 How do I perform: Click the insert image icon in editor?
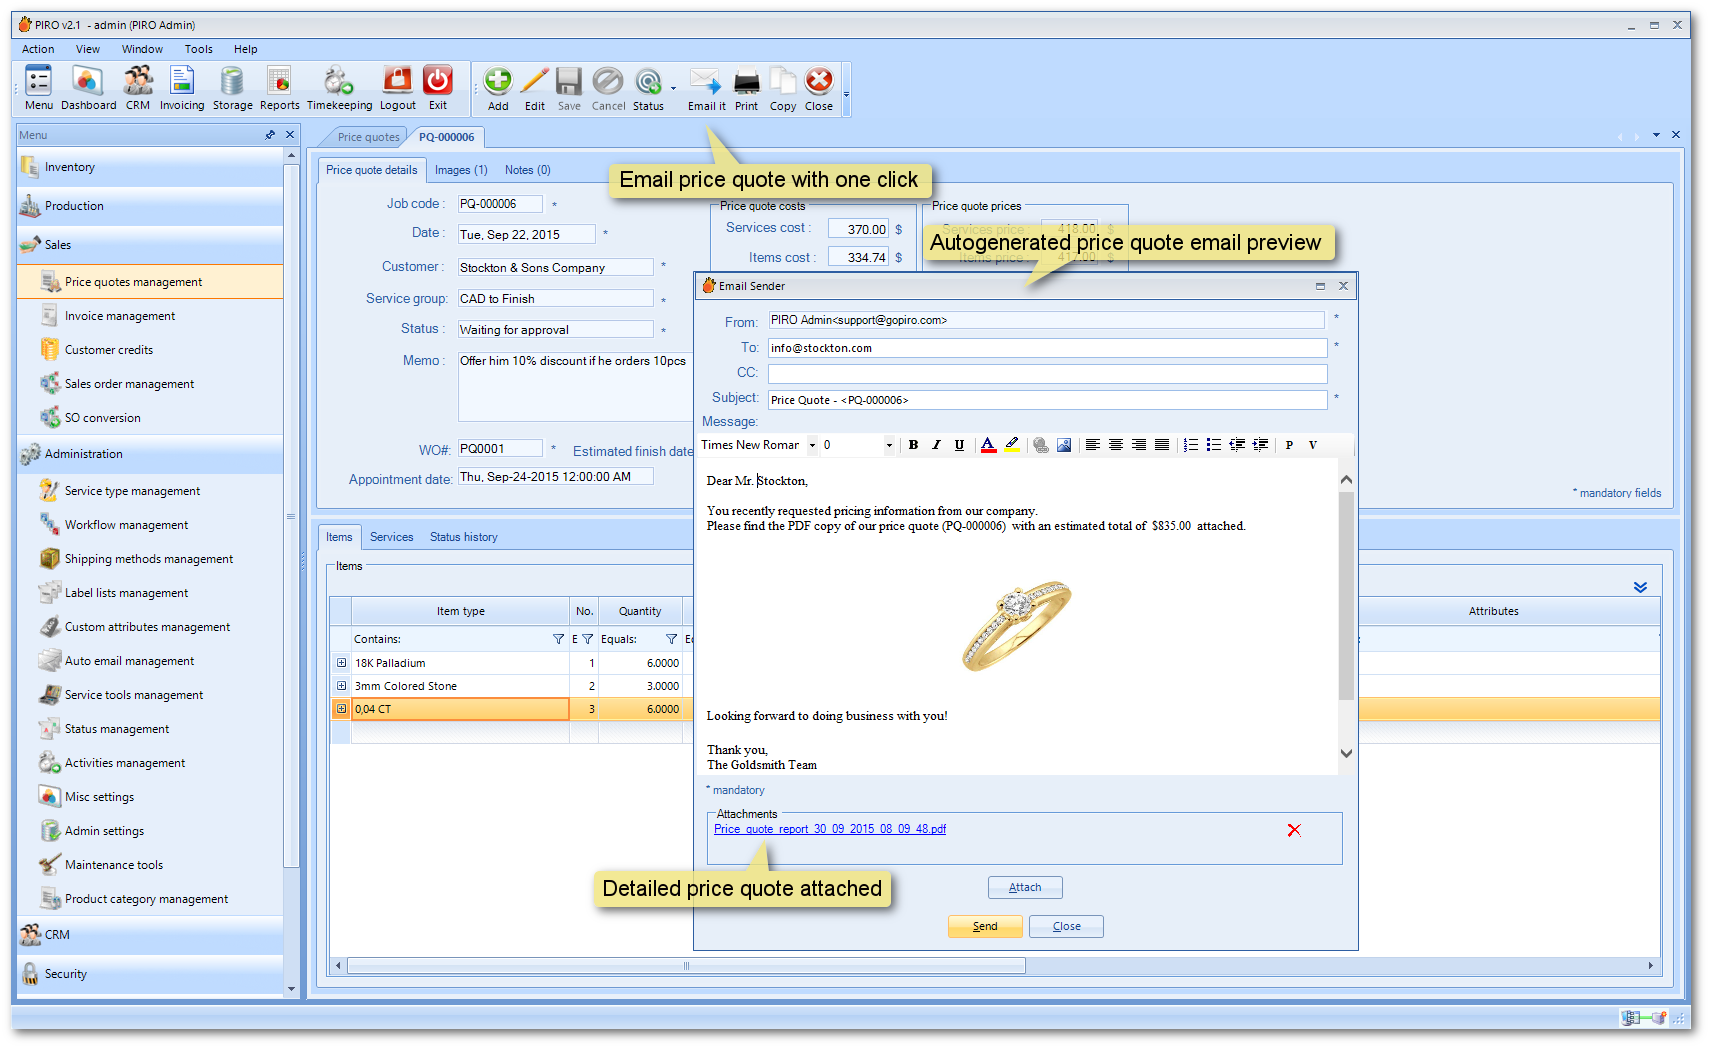(1064, 445)
